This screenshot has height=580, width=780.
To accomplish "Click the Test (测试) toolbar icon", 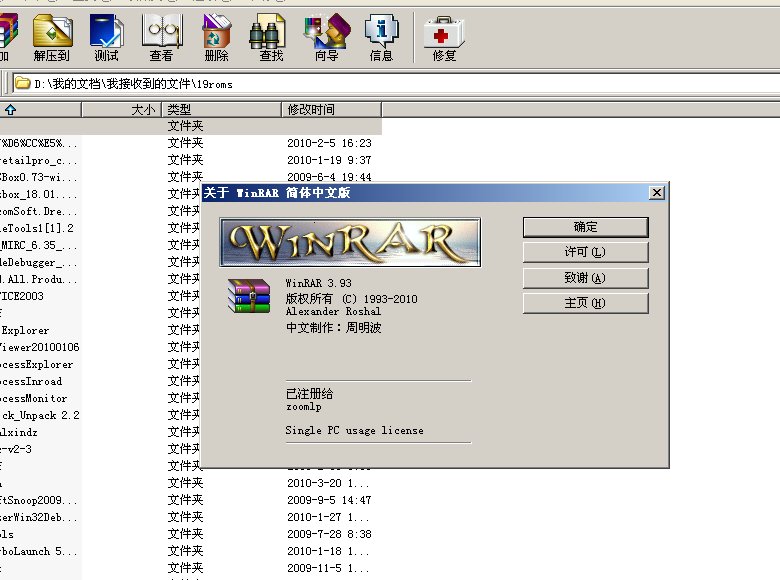I will click(106, 37).
